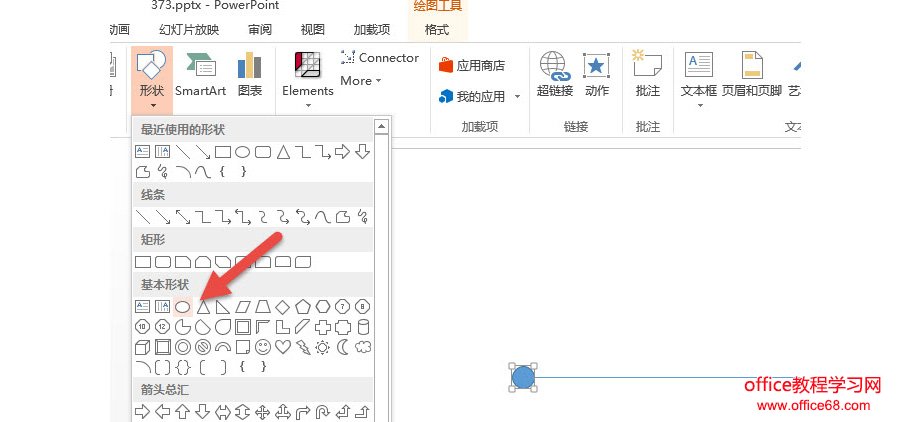Screen dimensions: 900x422
Task: Click the shapes gallery scroll up arrow
Action: pos(382,126)
